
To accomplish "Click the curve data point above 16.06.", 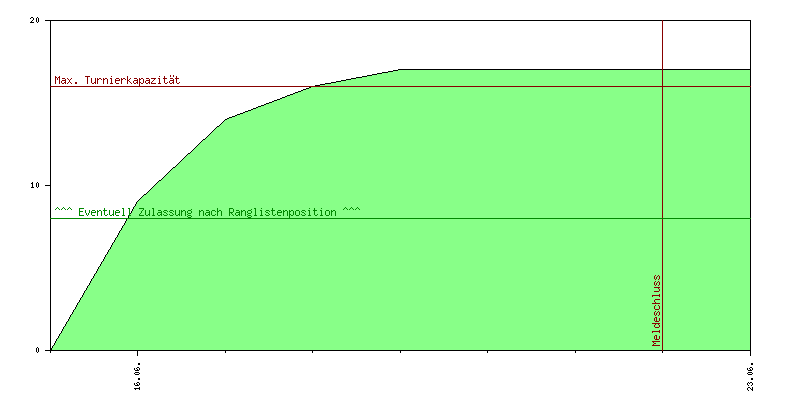I will tap(138, 201).
